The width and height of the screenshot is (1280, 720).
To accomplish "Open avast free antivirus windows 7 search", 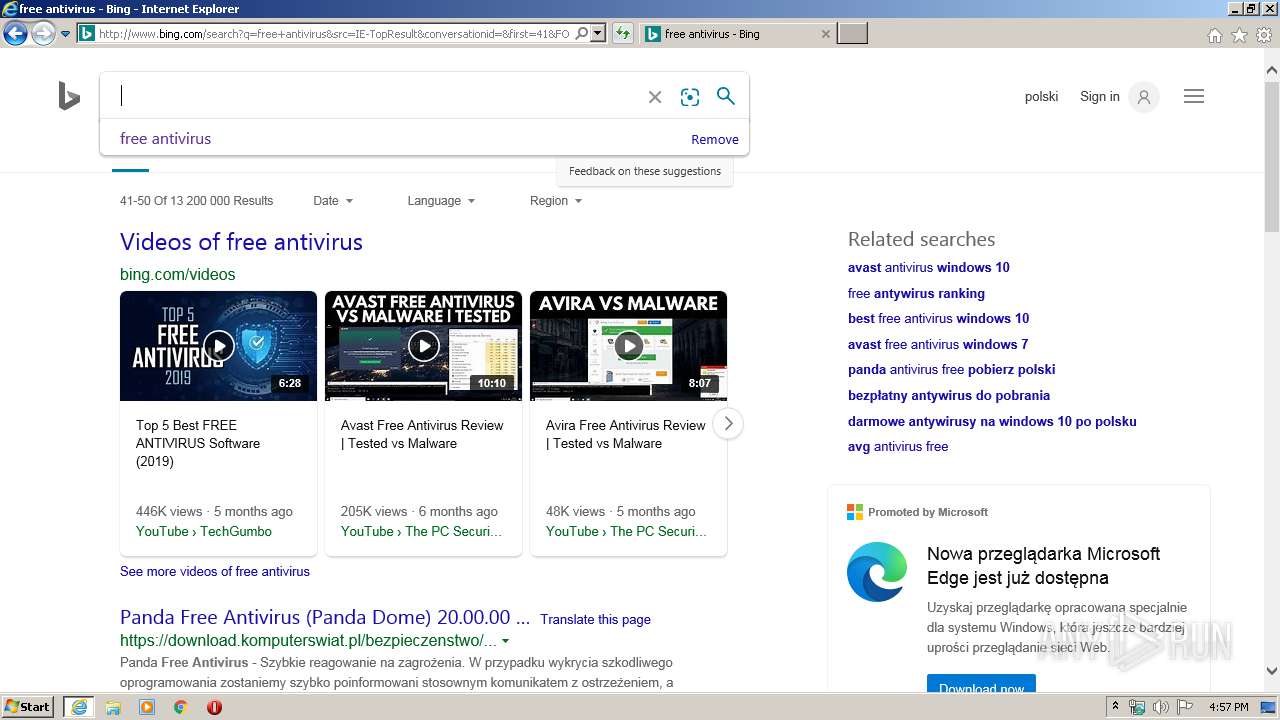I will pyautogui.click(x=938, y=345).
